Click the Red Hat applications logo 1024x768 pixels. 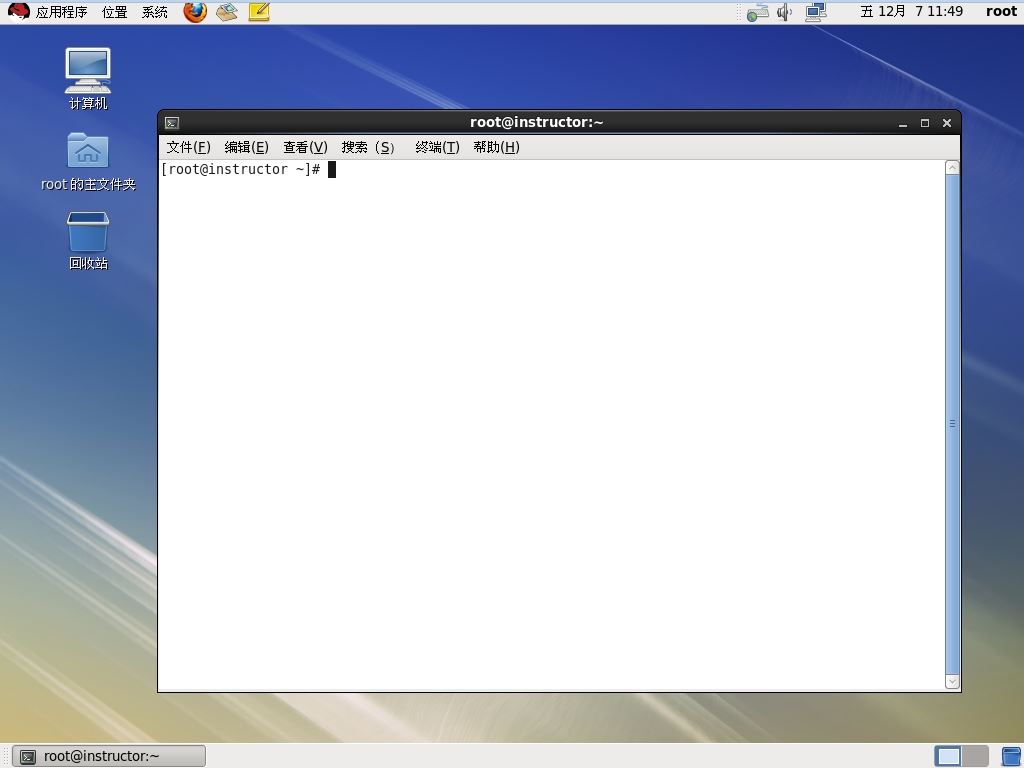click(18, 11)
